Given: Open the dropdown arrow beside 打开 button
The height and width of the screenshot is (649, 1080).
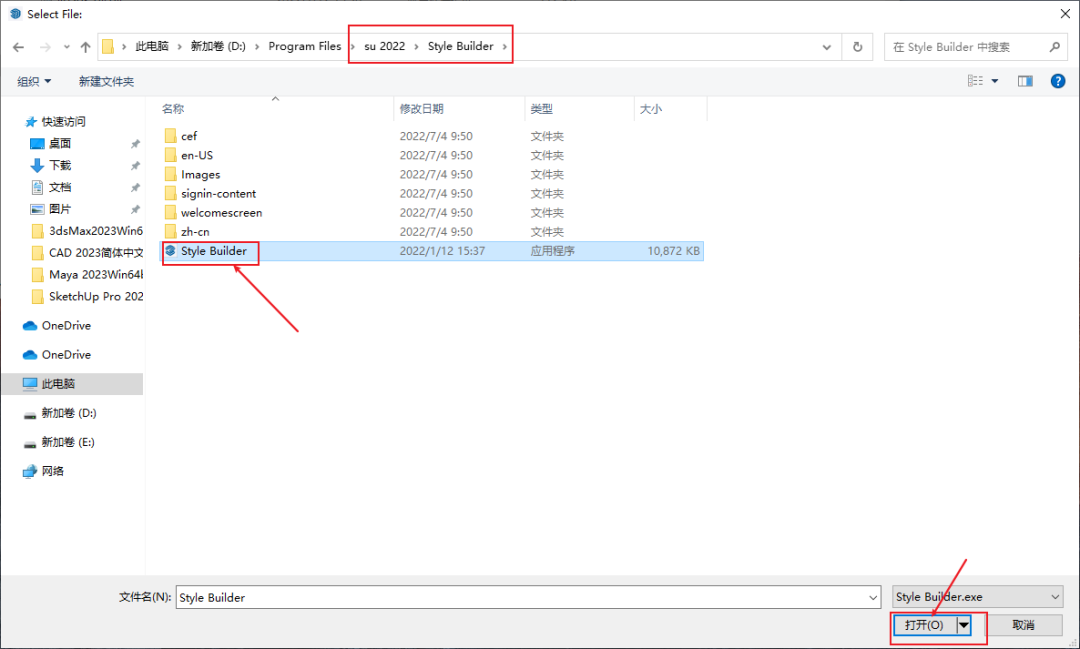Looking at the screenshot, I should coord(964,625).
